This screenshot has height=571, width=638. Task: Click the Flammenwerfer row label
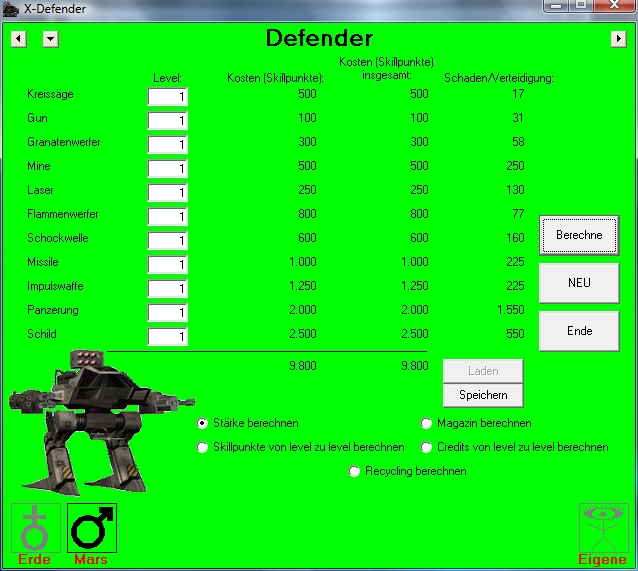point(63,214)
